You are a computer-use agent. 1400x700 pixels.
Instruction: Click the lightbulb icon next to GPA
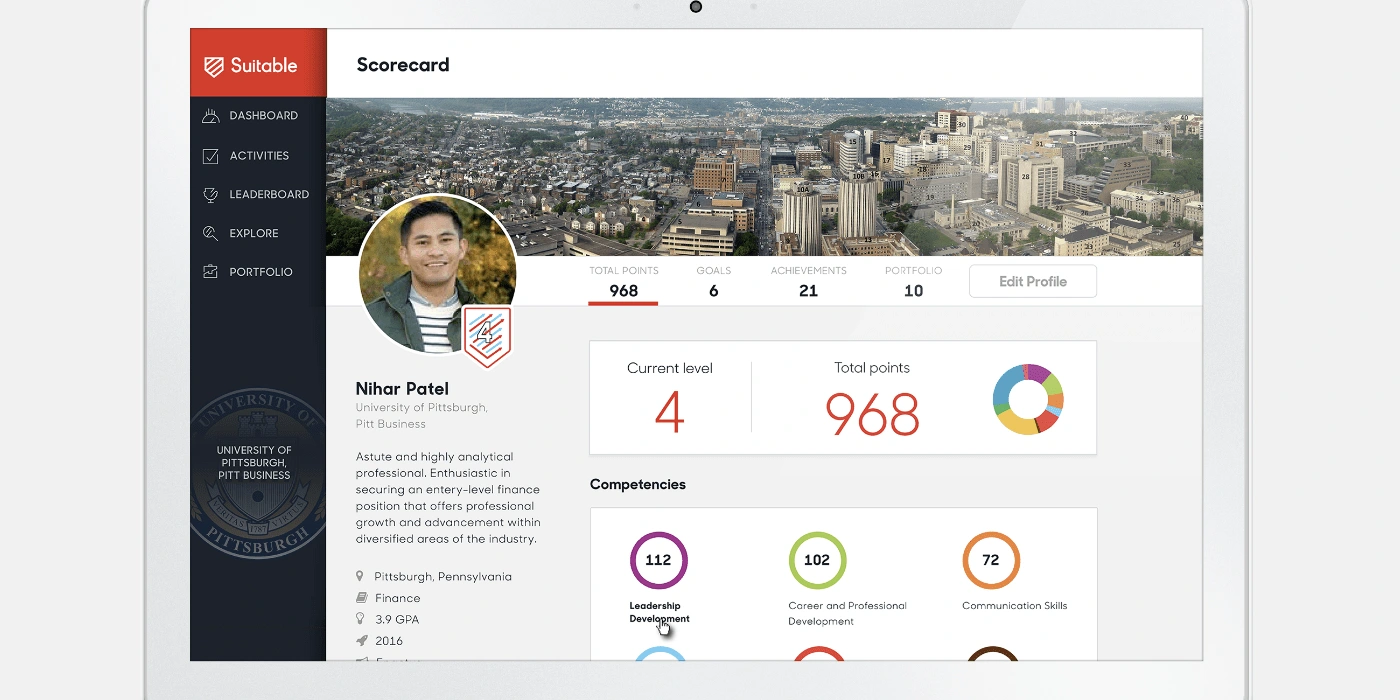[x=361, y=619]
